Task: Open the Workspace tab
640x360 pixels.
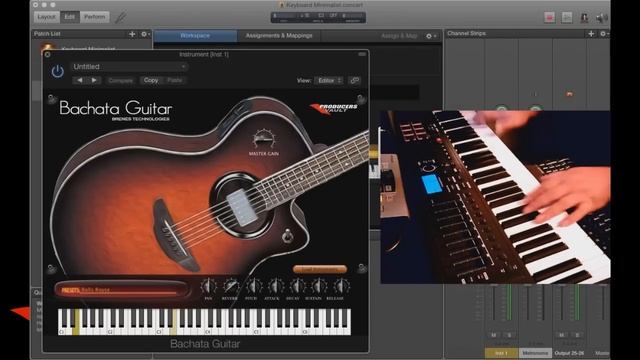Action: 195,36
